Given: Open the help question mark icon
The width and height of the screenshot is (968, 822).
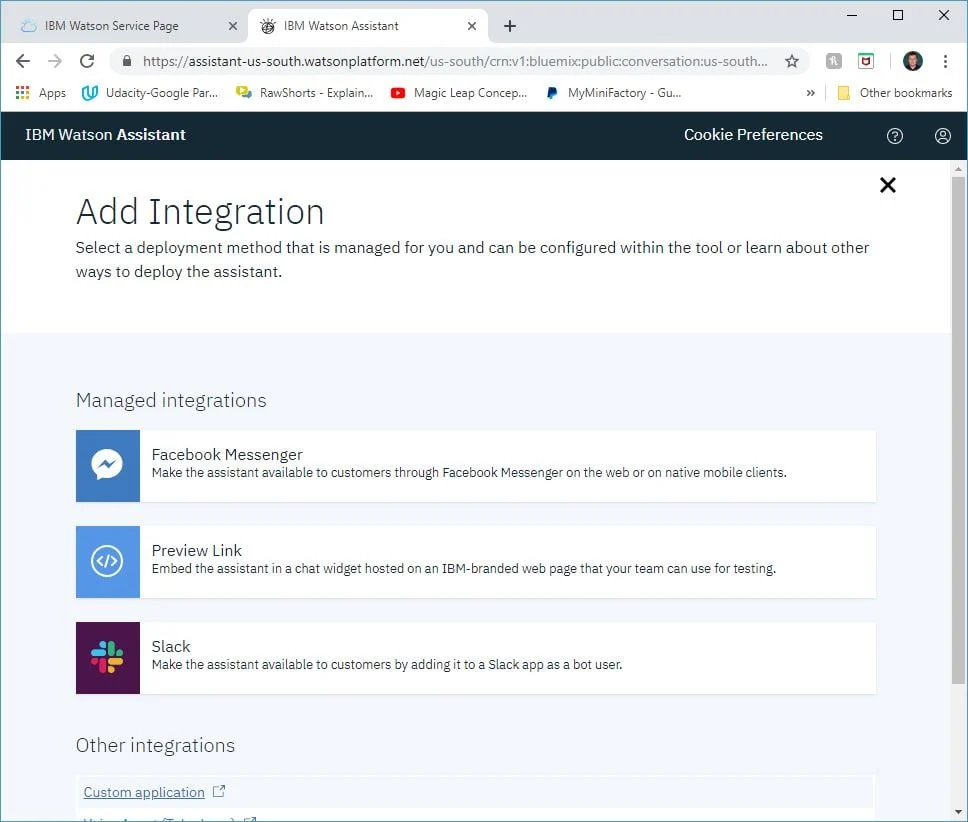Looking at the screenshot, I should pos(895,136).
